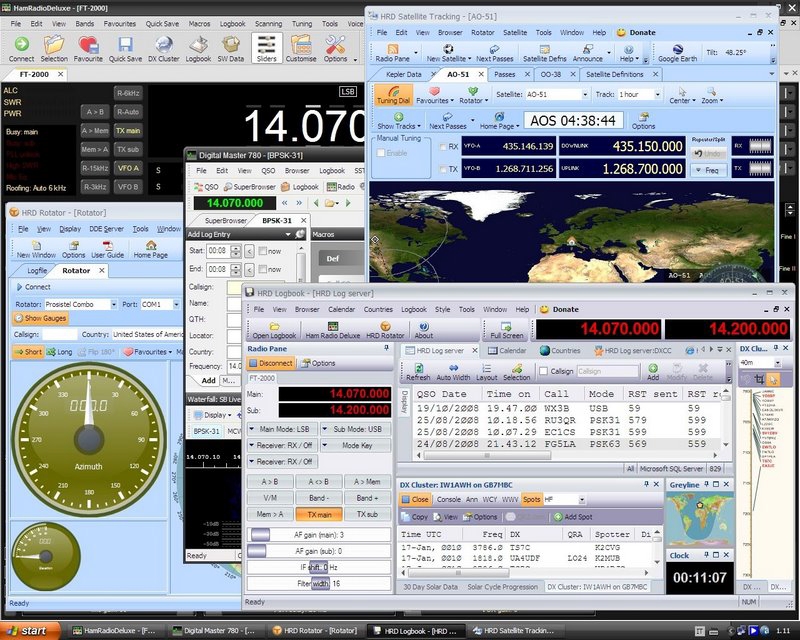The width and height of the screenshot is (800, 640).
Task: Open Logbook menu in HamRadioDeluxe menu bar
Action: tap(232, 23)
